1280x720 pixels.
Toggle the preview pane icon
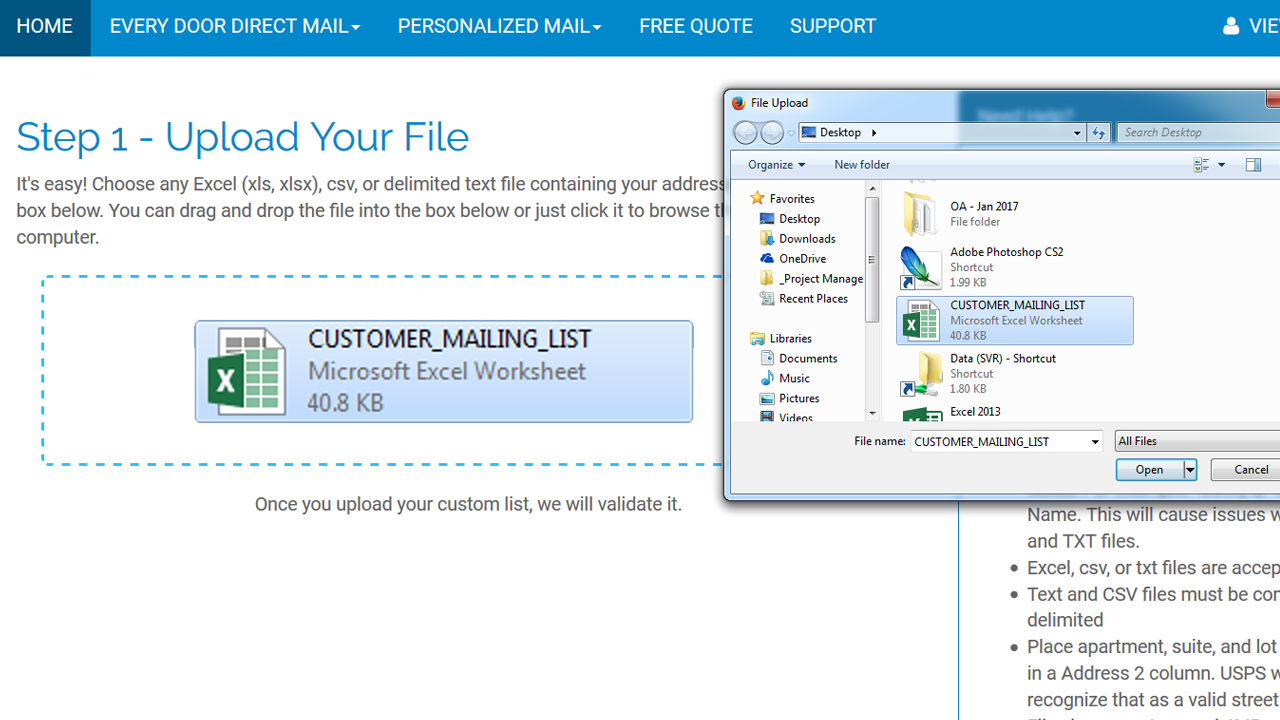pyautogui.click(x=1253, y=165)
